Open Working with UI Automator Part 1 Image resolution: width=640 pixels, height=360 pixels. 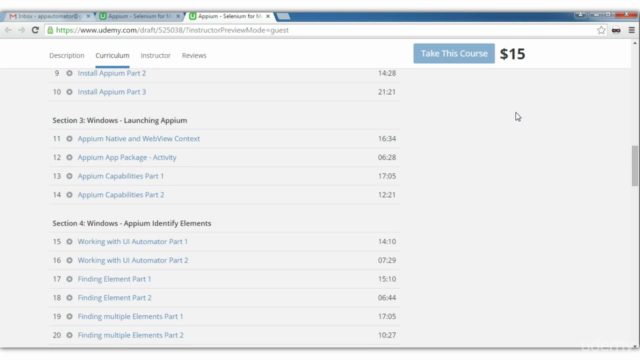click(x=133, y=242)
